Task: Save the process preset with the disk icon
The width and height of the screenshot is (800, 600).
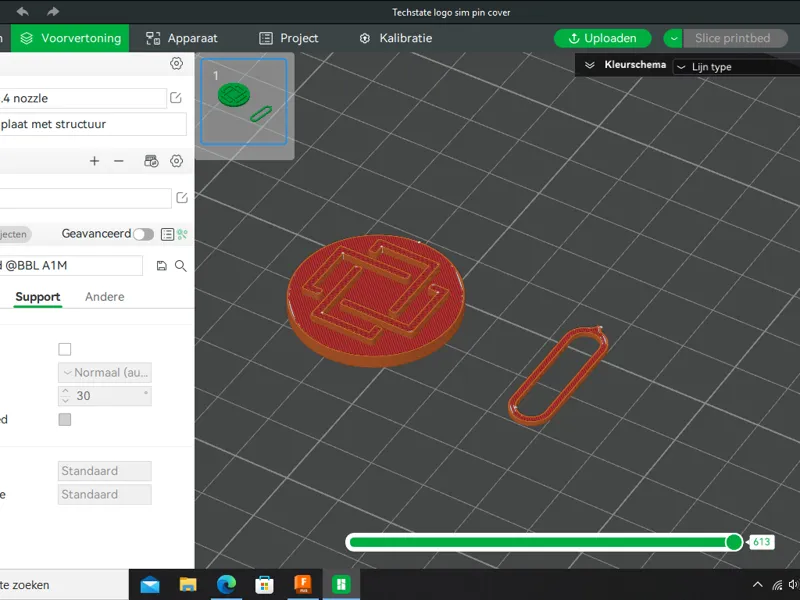Action: (161, 265)
